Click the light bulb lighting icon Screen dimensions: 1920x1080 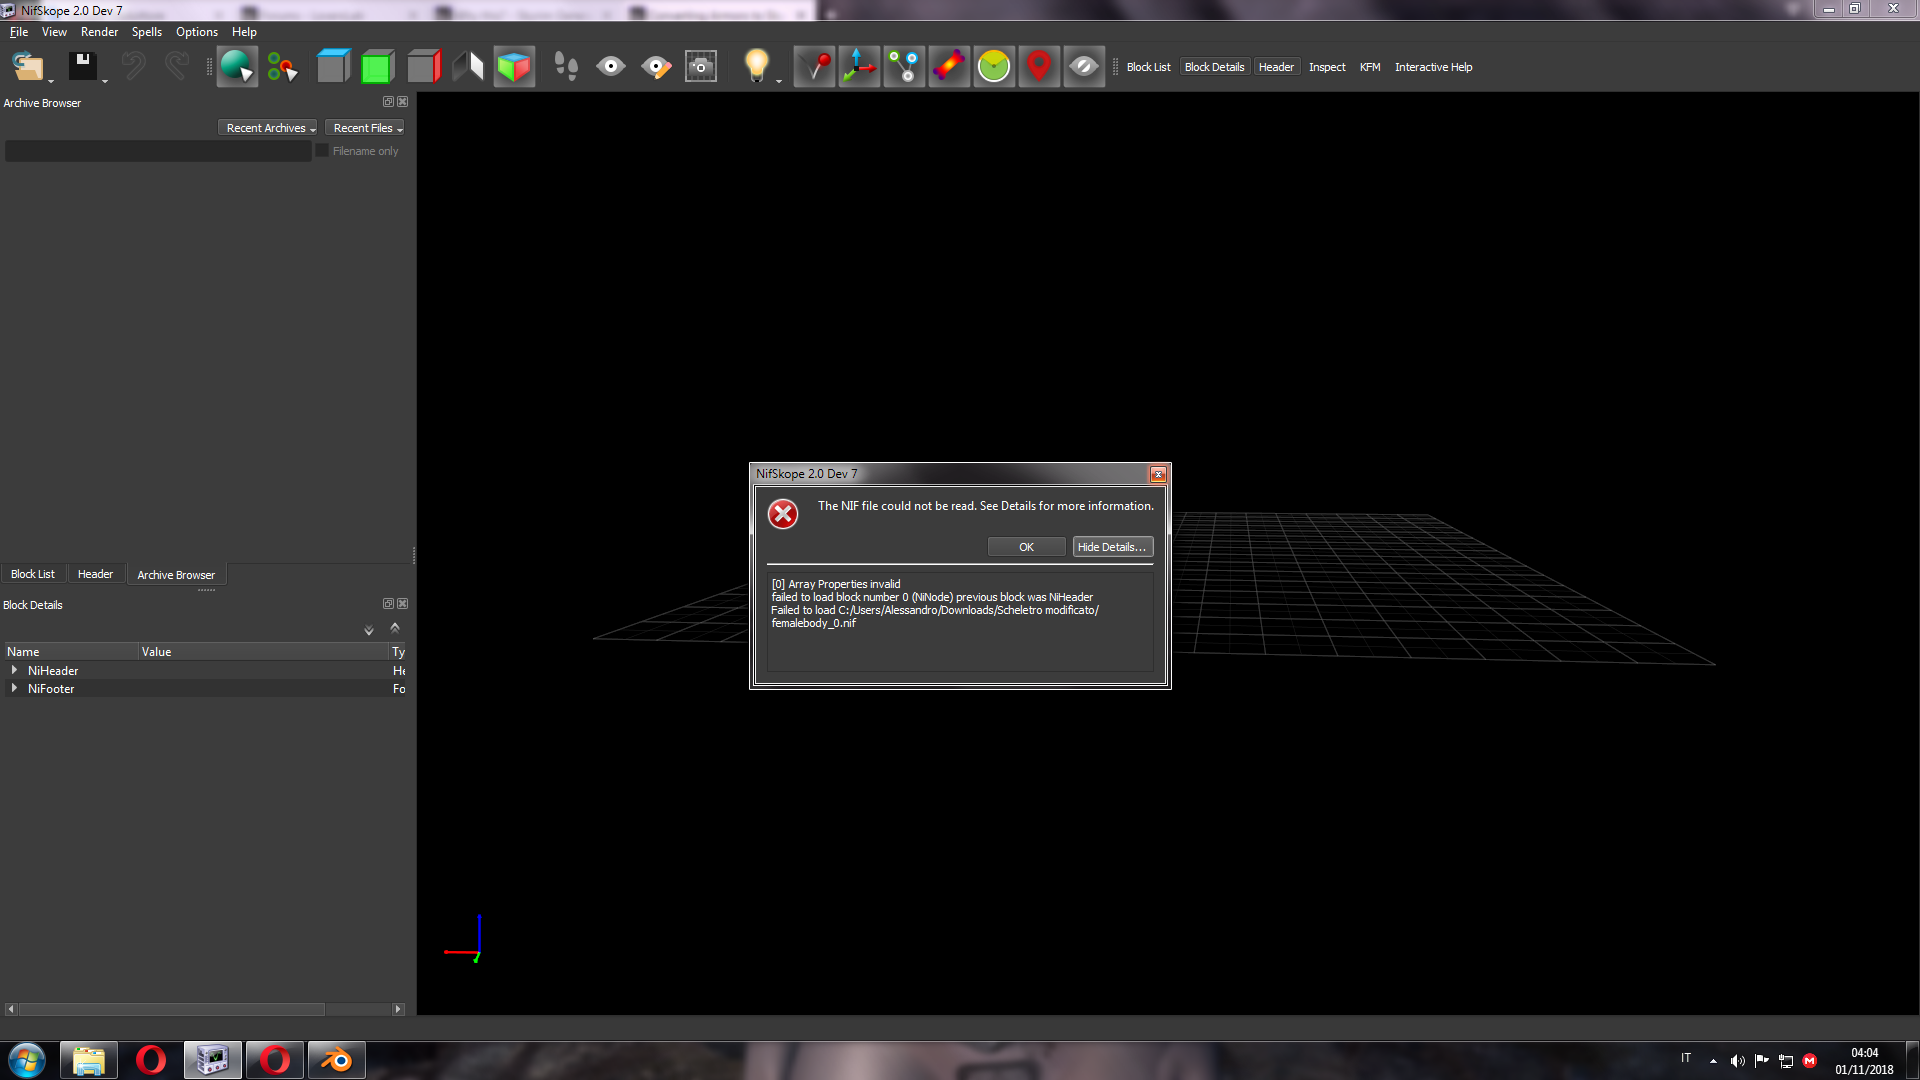(757, 67)
